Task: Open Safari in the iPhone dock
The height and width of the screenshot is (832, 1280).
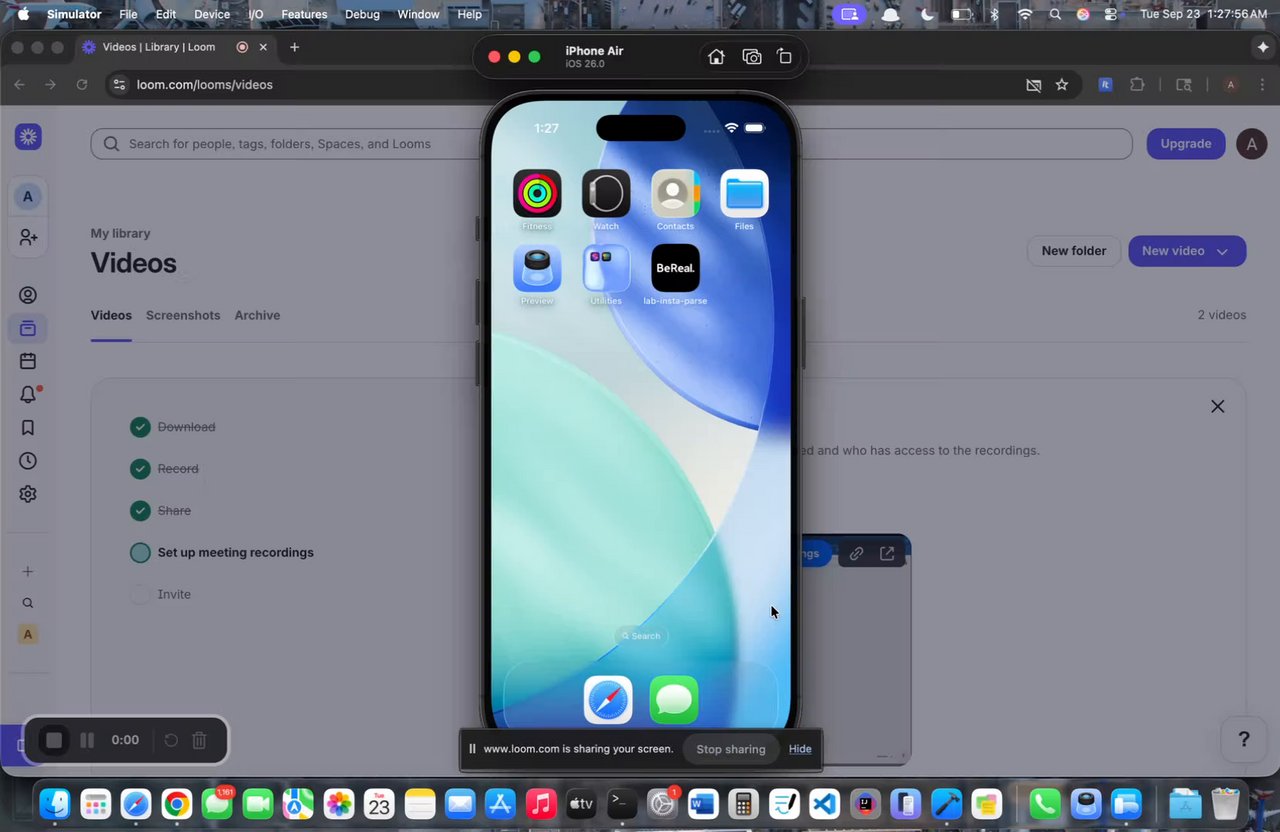Action: [608, 700]
